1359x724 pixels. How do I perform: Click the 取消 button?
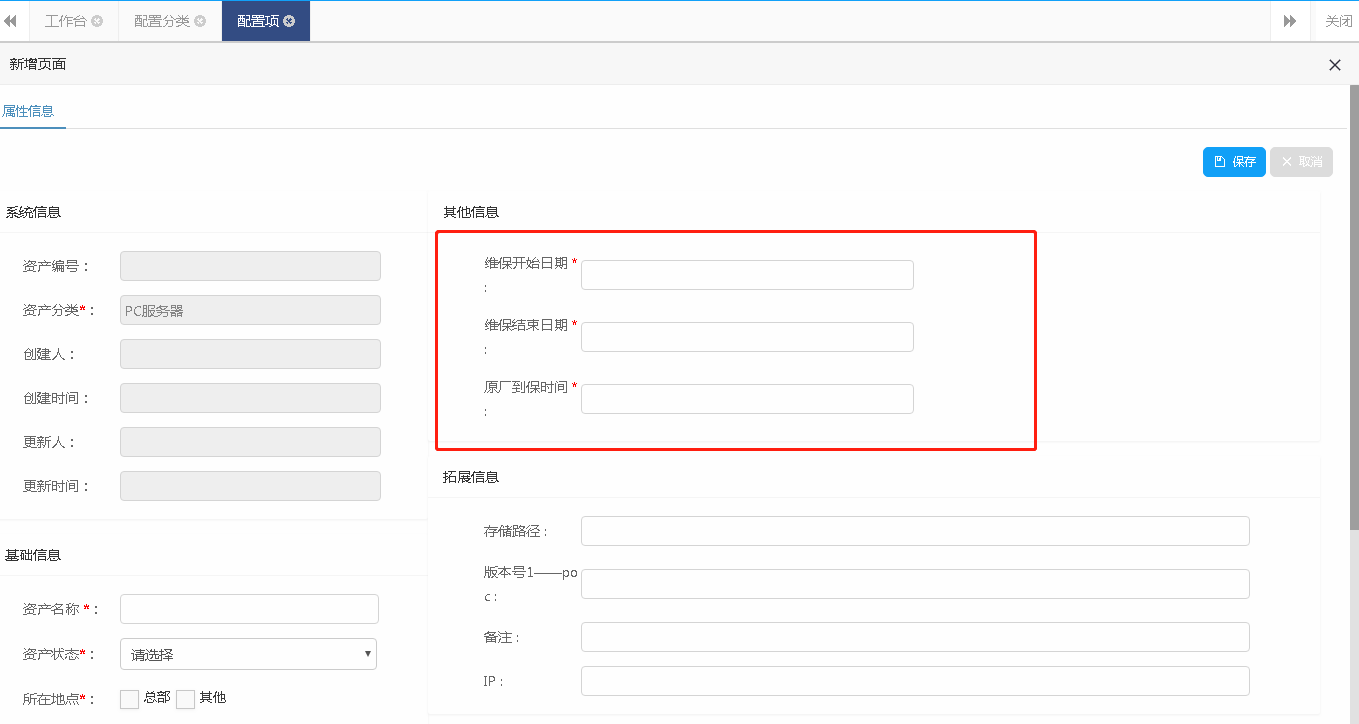pos(1301,162)
